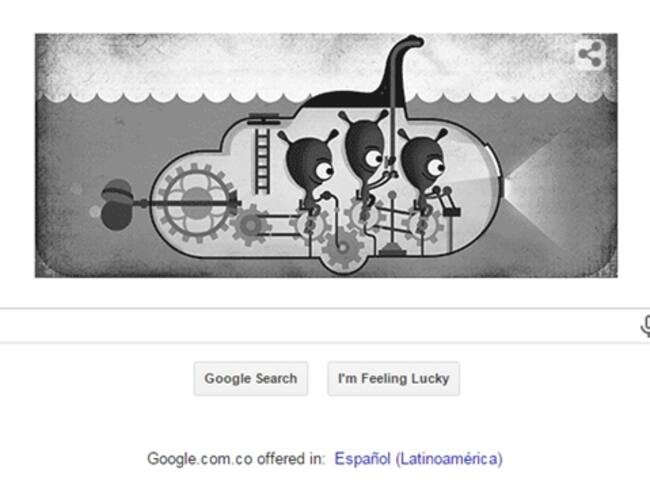This screenshot has width=650, height=488.
Task: Click the I'm Feeling Lucky button
Action: 393,379
